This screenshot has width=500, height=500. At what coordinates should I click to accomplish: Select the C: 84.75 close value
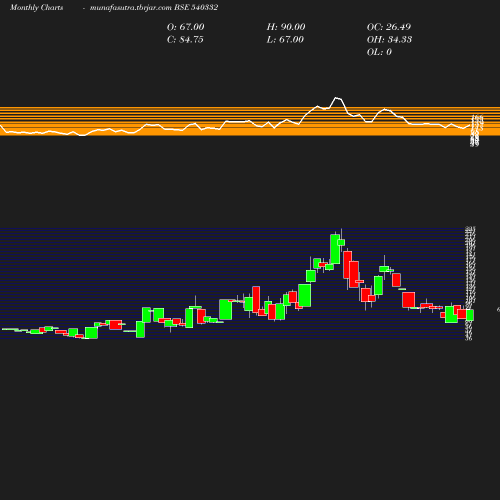pyautogui.click(x=185, y=40)
